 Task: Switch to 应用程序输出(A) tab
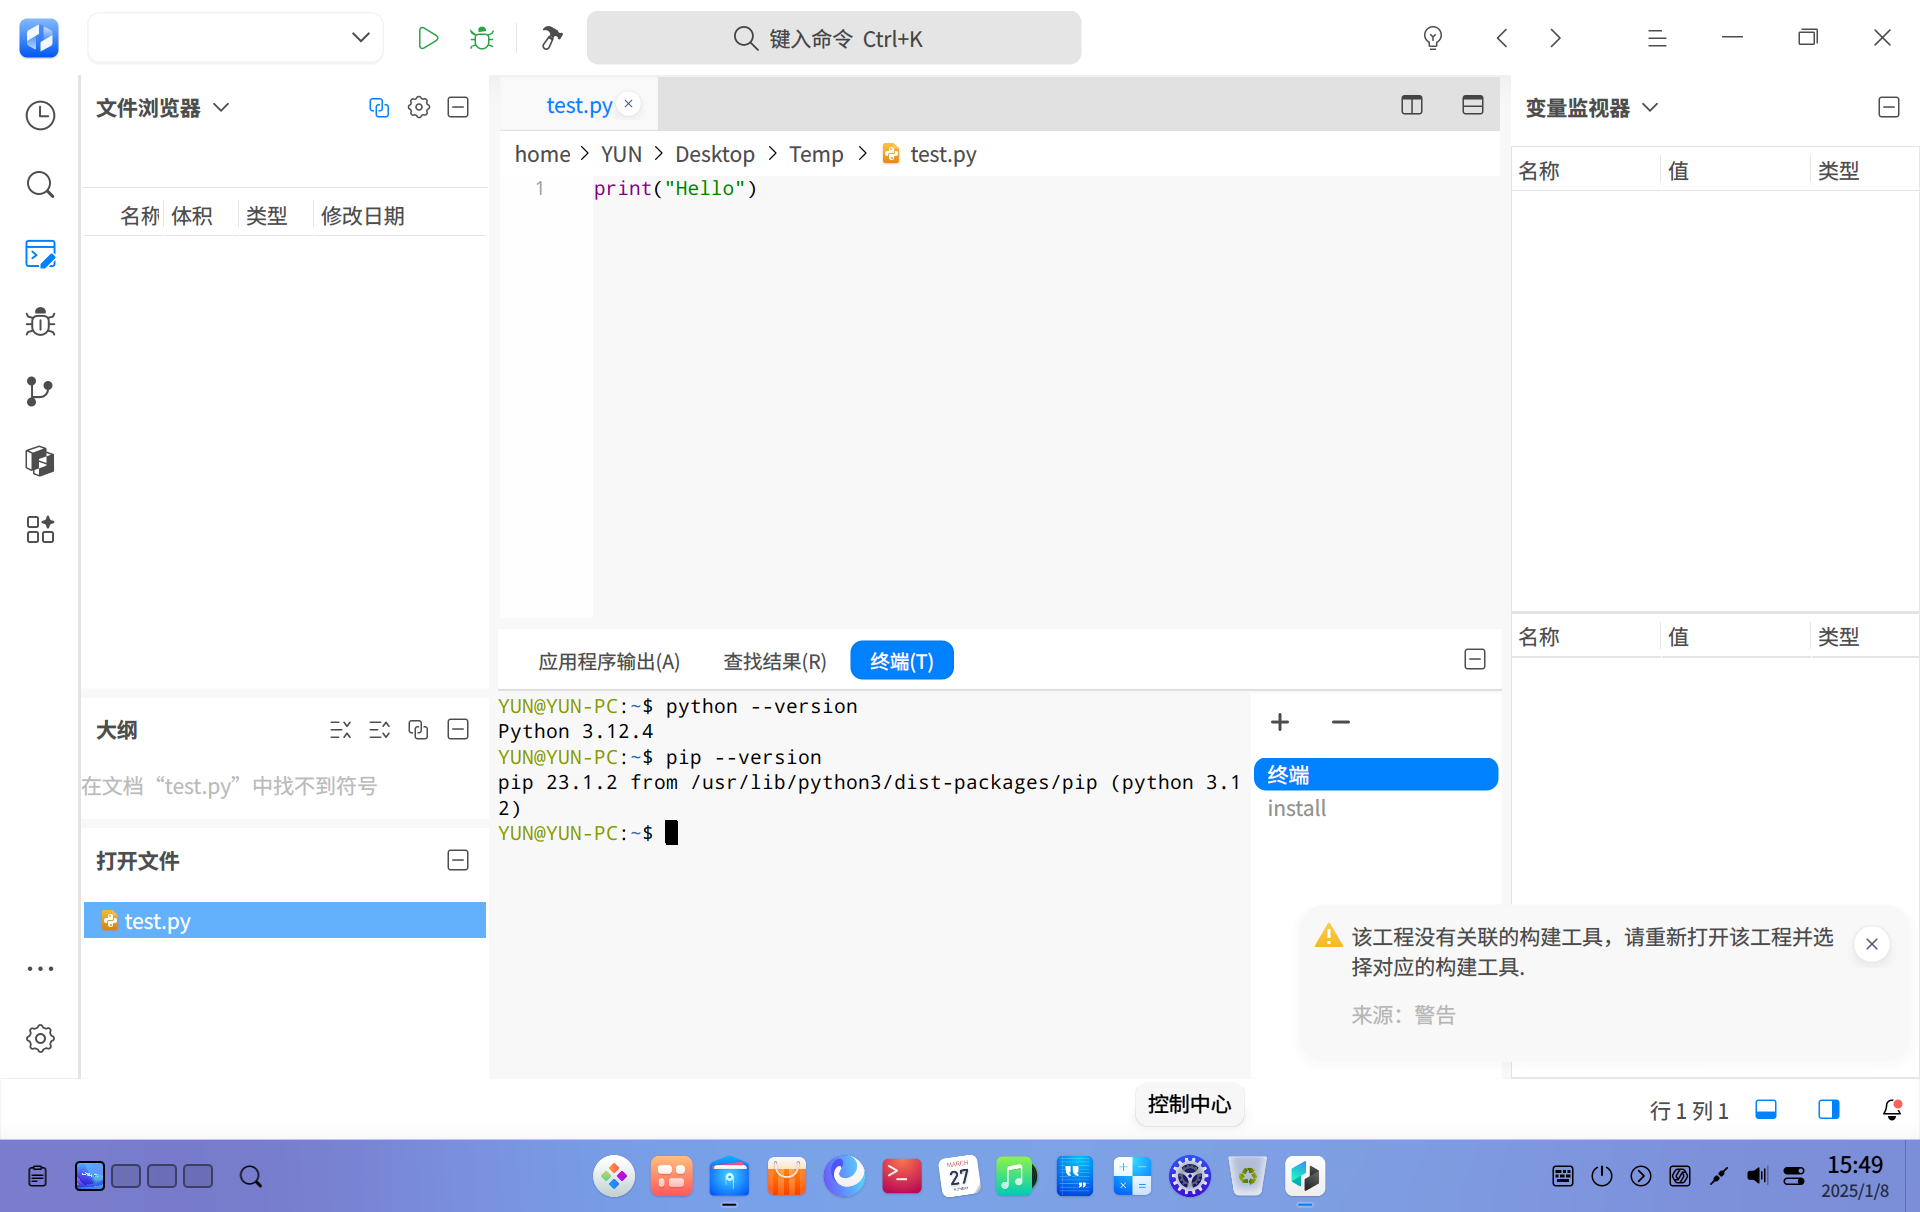609,661
